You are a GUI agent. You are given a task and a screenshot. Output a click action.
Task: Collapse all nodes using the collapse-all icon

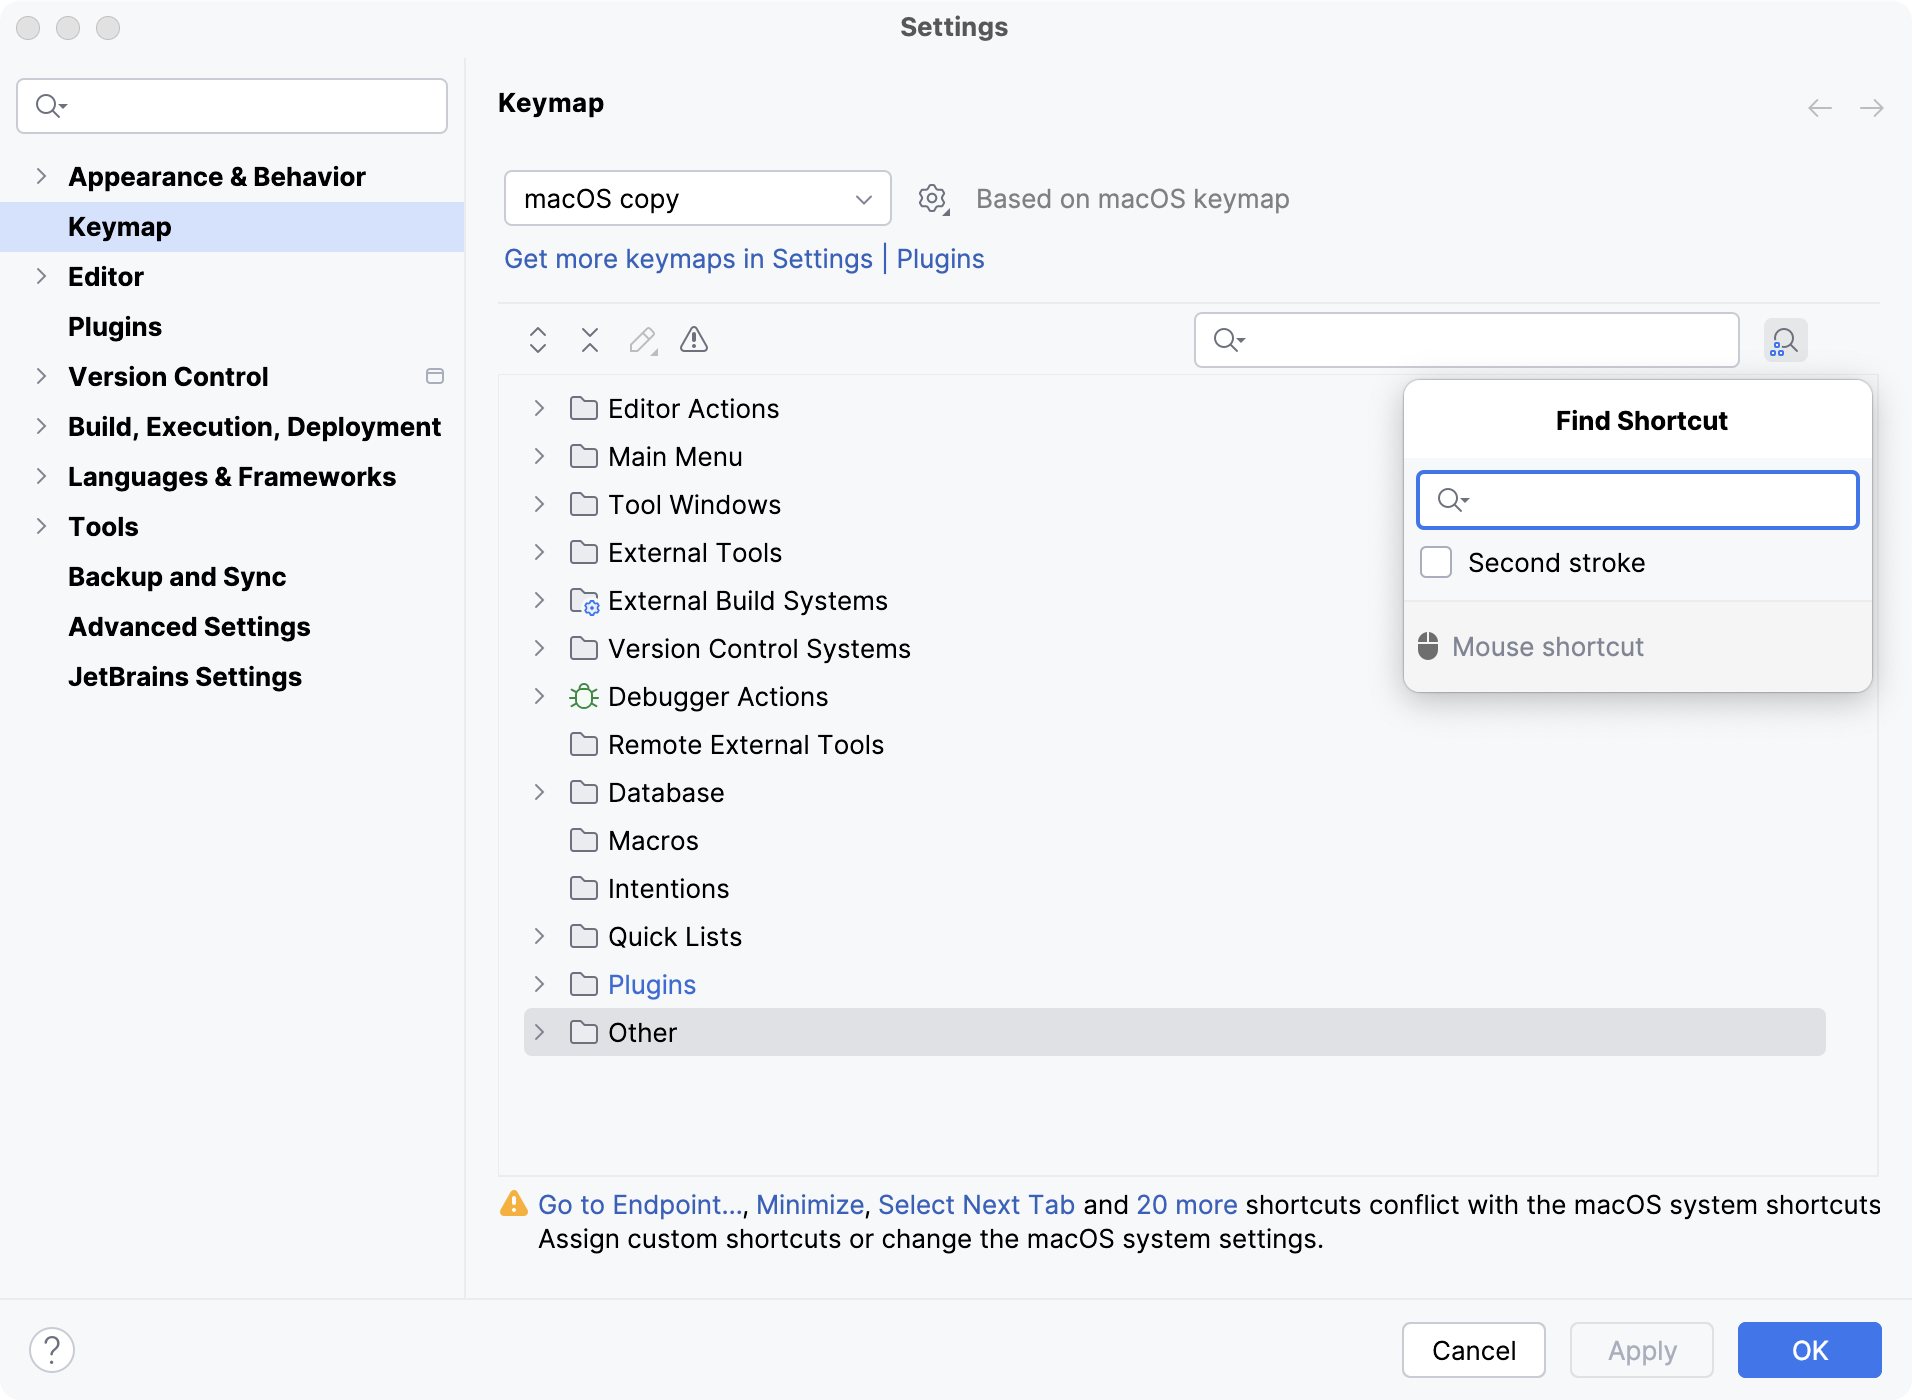pos(589,340)
